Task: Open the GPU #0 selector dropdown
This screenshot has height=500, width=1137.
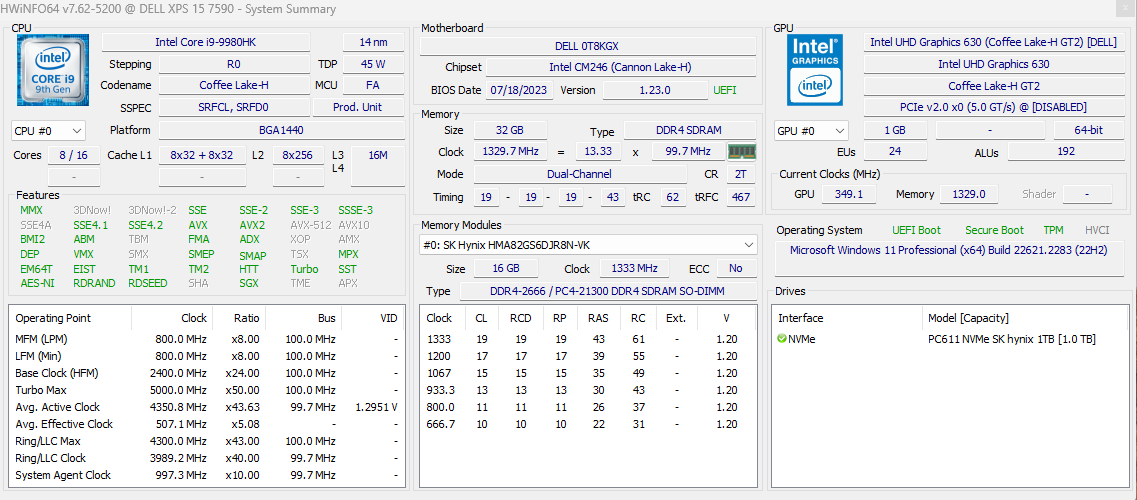Action: click(811, 131)
